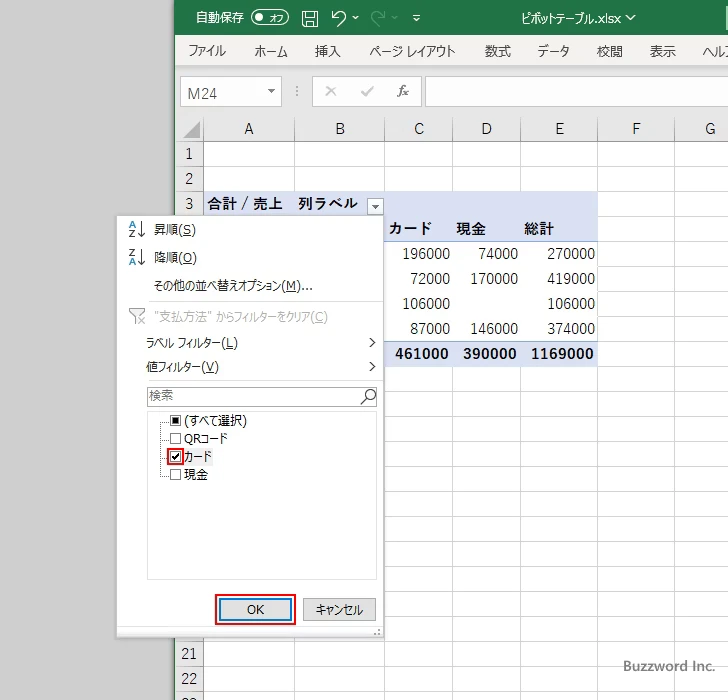This screenshot has height=700, width=728.
Task: Click the greyed Redo icon
Action: pos(378,18)
